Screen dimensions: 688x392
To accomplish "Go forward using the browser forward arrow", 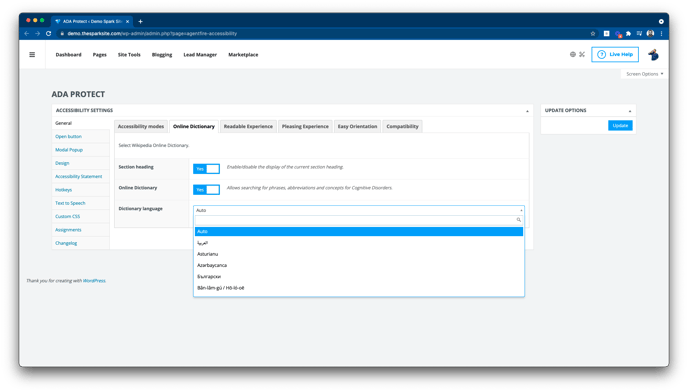I will (37, 33).
